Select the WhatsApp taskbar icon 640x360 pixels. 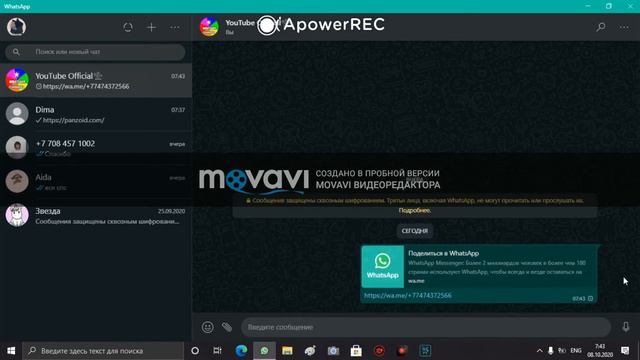tap(264, 351)
